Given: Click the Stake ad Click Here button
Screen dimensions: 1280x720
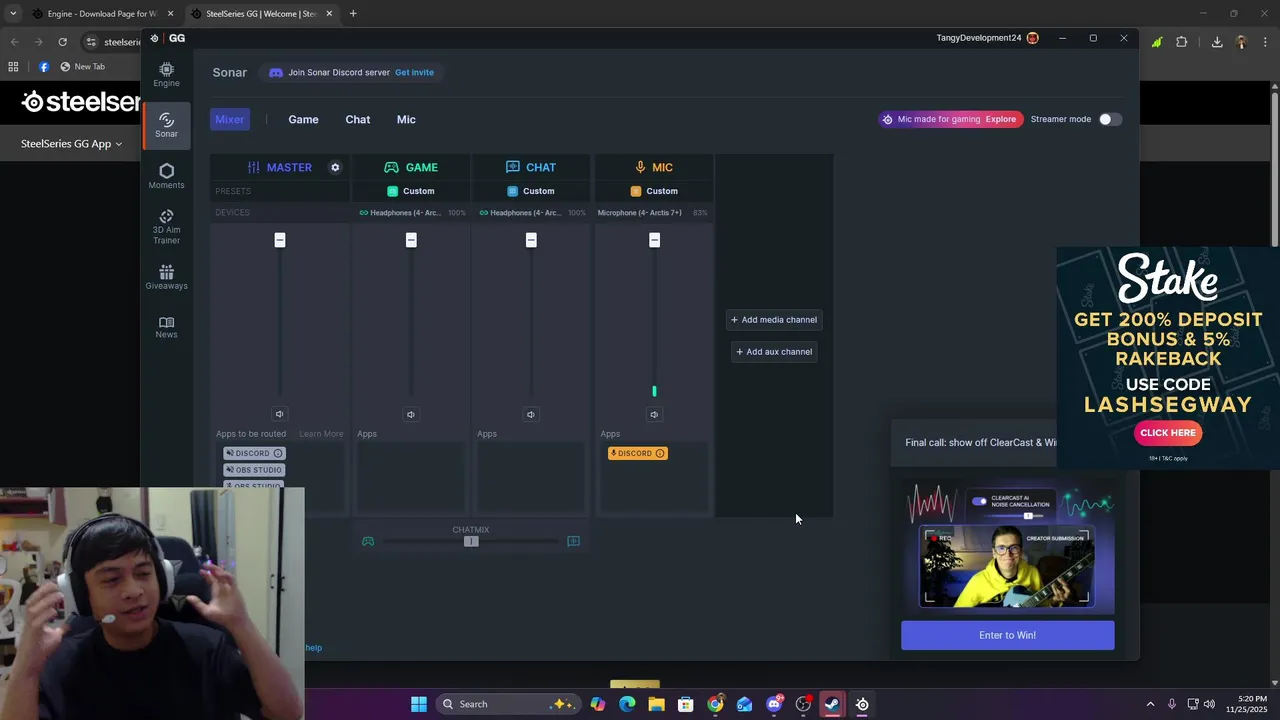Looking at the screenshot, I should click(x=1167, y=433).
